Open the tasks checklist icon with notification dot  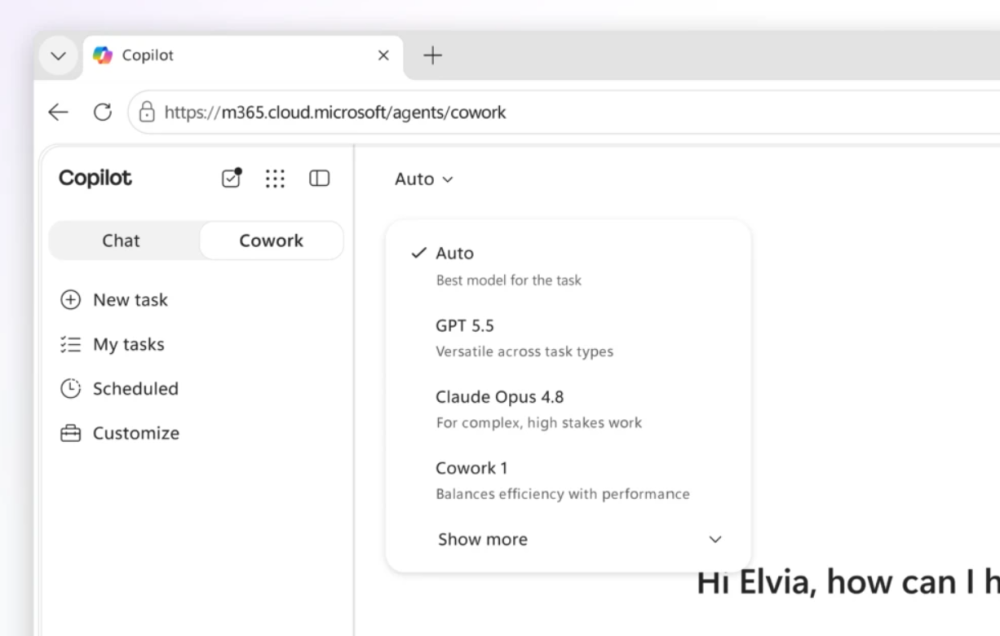click(x=232, y=178)
